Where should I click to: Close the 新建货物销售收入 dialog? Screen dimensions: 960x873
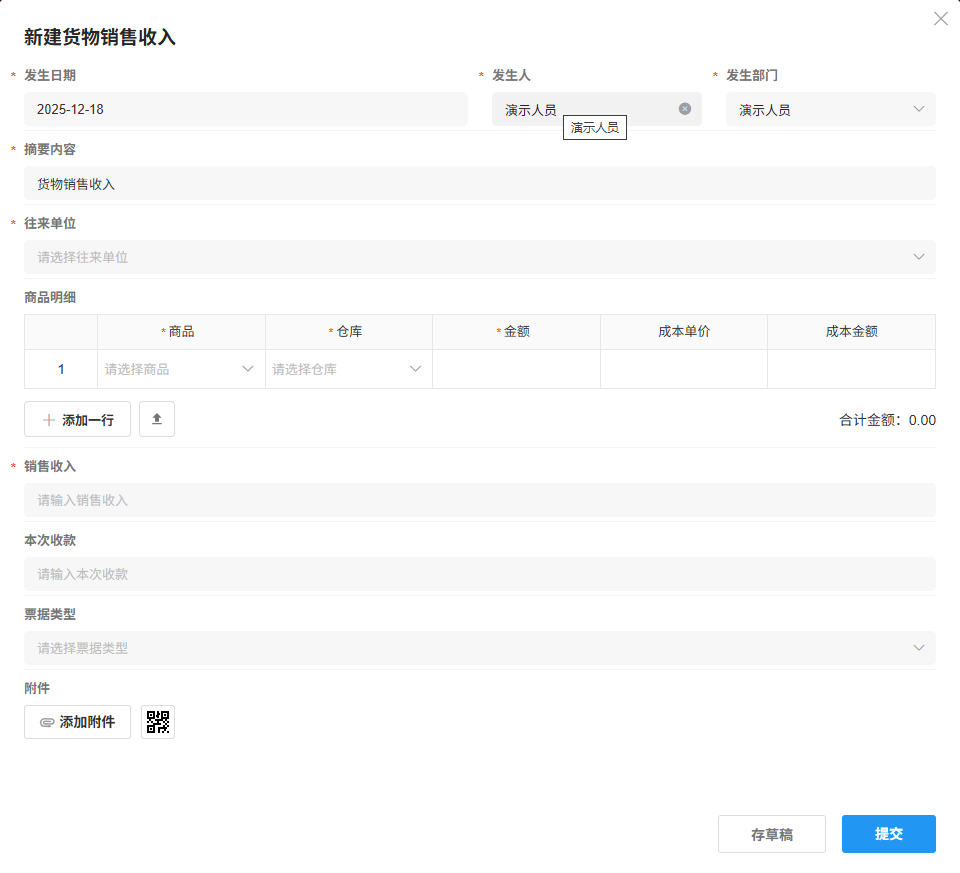click(x=940, y=18)
